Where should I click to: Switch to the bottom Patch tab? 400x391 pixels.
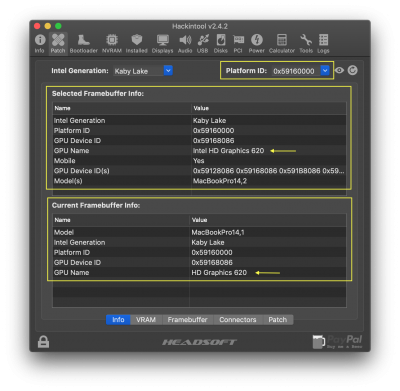[x=278, y=320]
